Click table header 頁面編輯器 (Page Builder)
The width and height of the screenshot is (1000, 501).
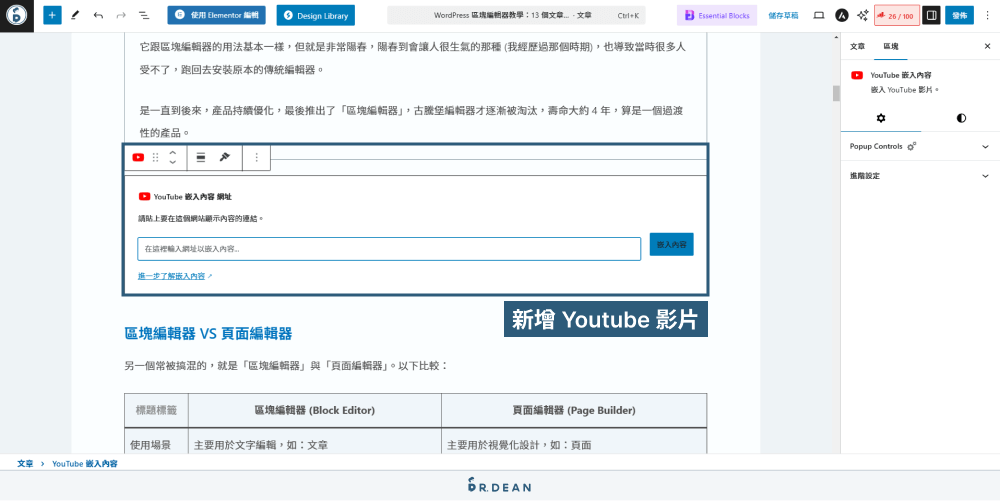click(574, 410)
